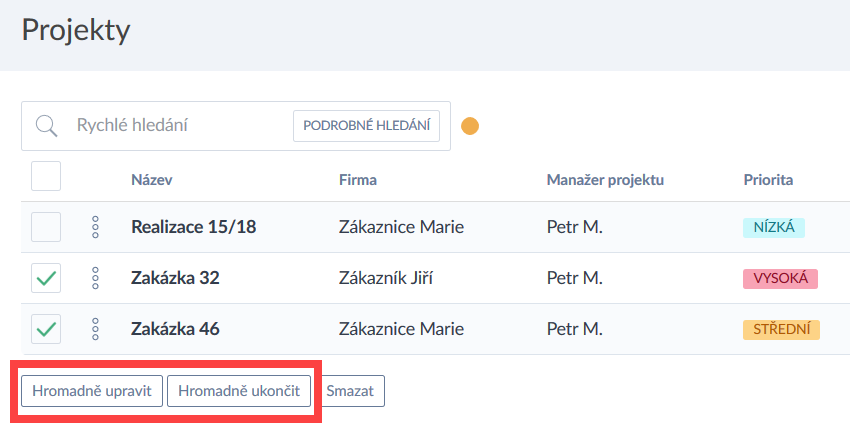
Task: Click the magnifying glass search icon
Action: (x=46, y=126)
